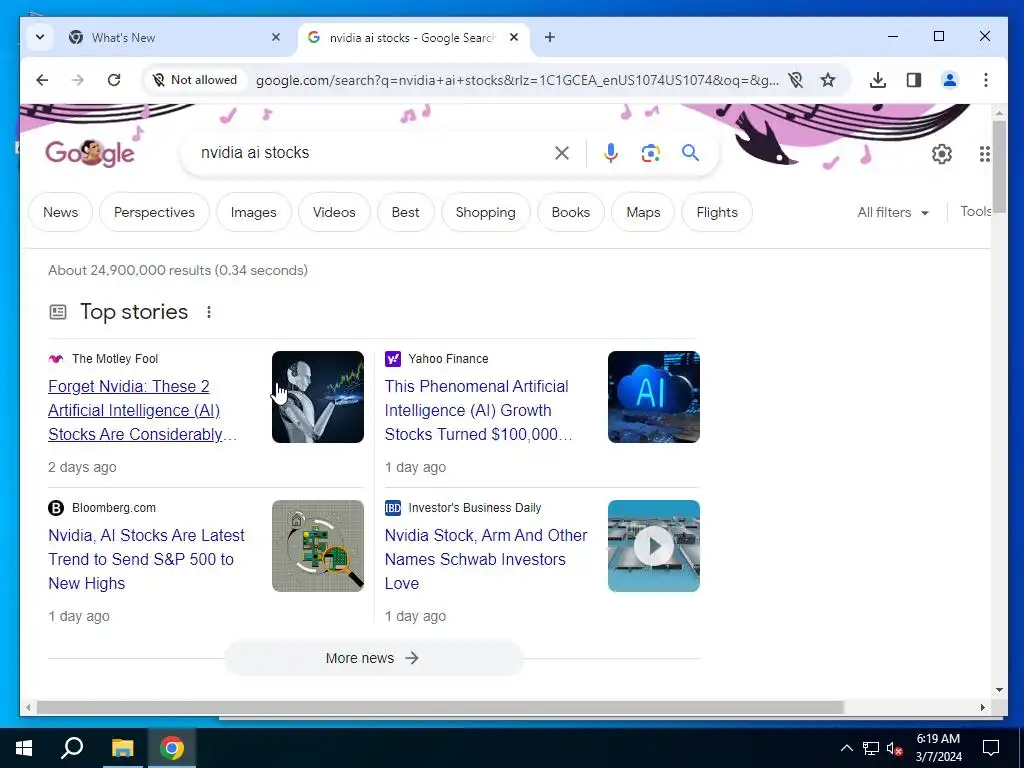Image resolution: width=1024 pixels, height=768 pixels.
Task: Toggle the Chrome side panel icon
Action: pyautogui.click(x=914, y=80)
